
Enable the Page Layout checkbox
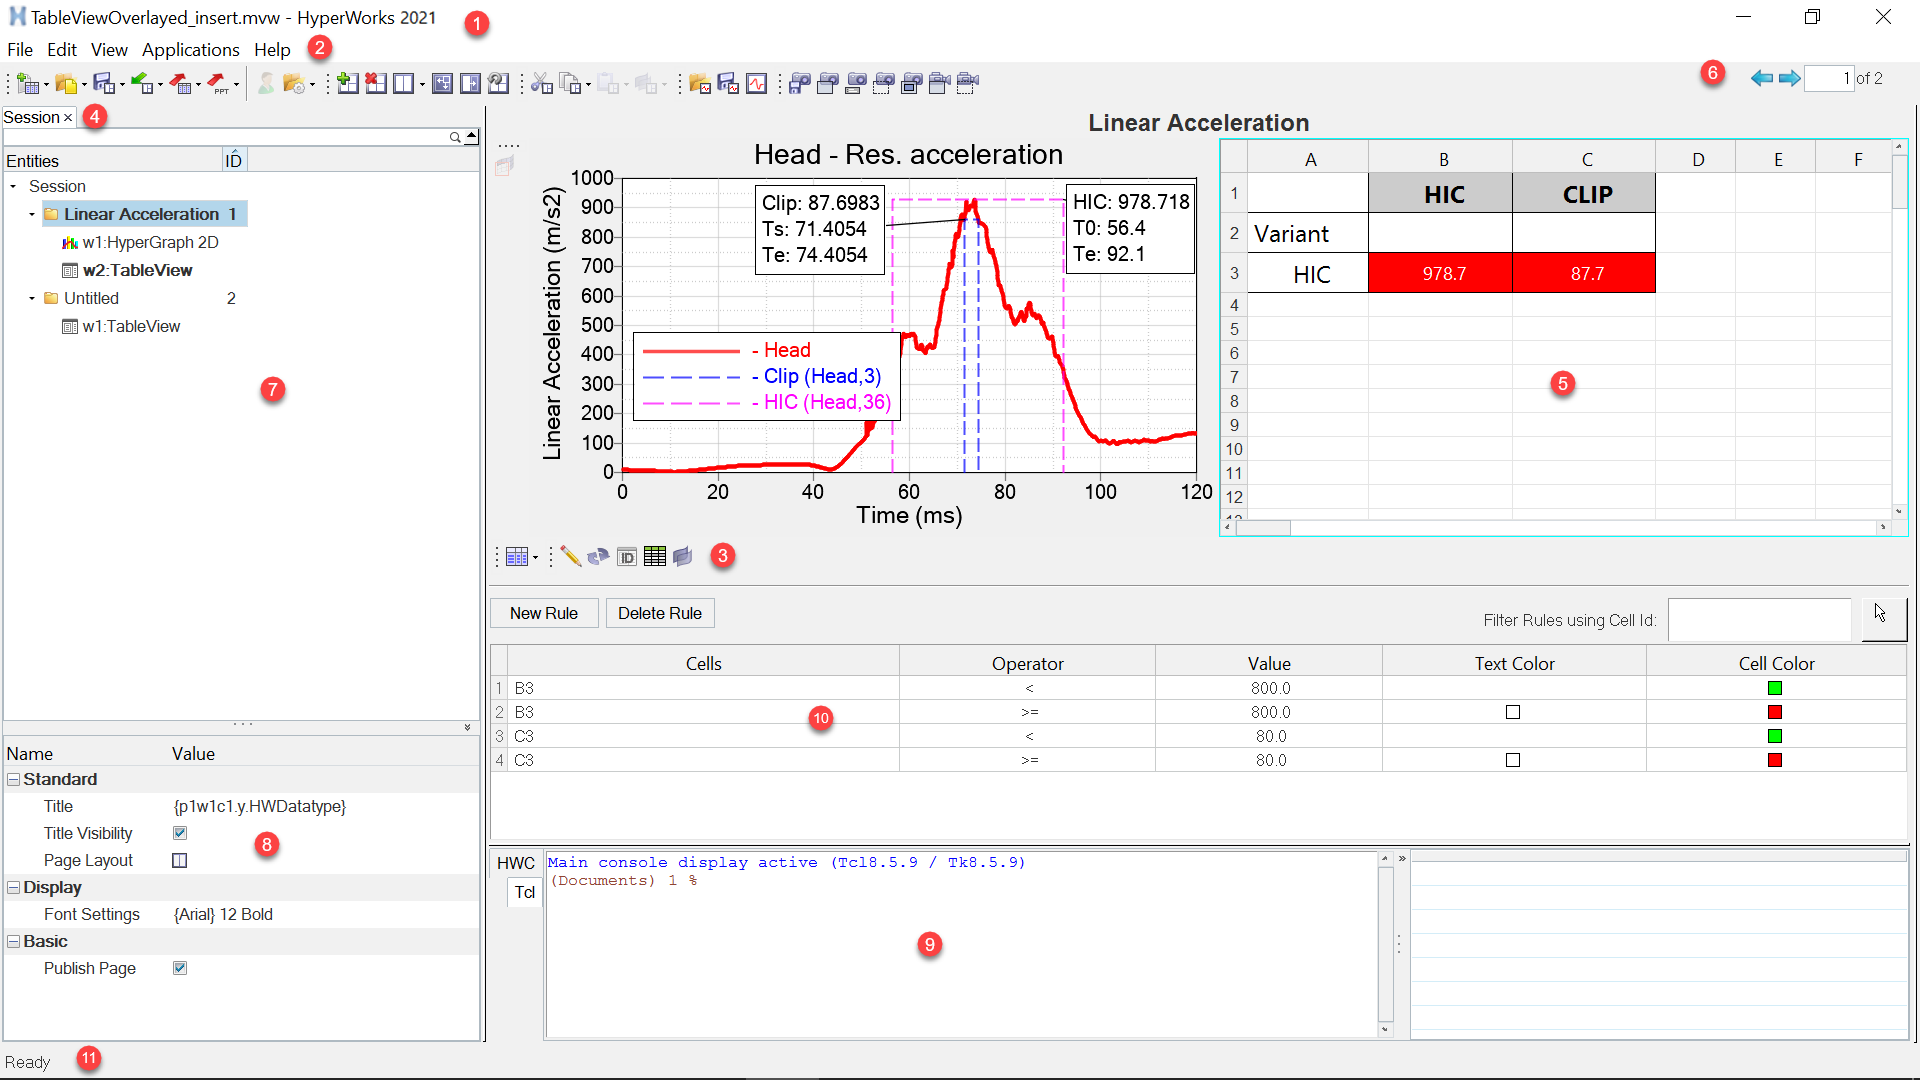click(180, 860)
